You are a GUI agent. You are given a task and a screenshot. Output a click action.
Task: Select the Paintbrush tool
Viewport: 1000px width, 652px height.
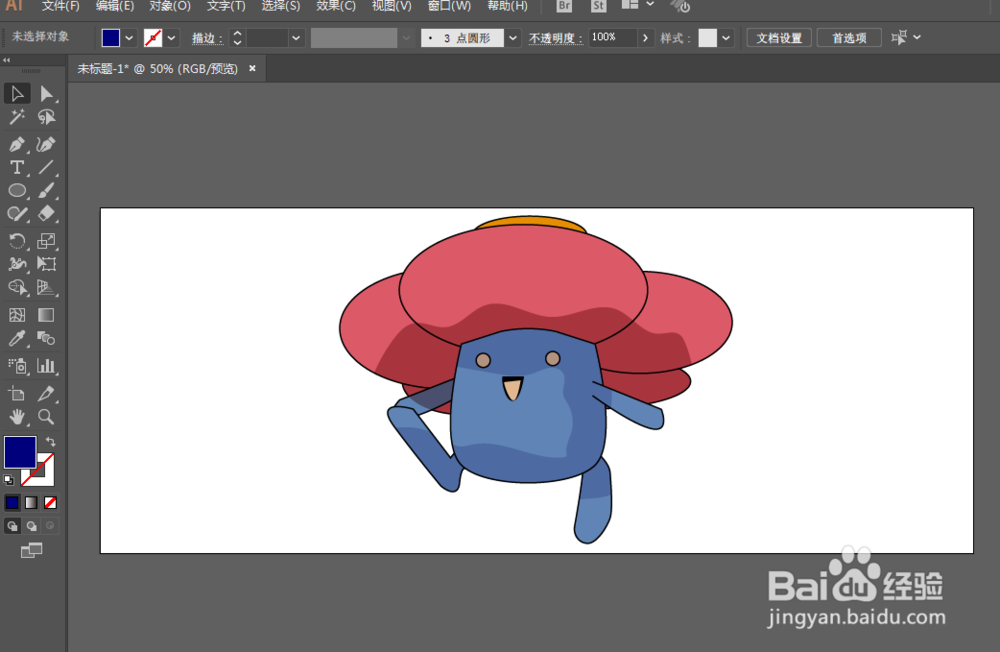tap(46, 190)
